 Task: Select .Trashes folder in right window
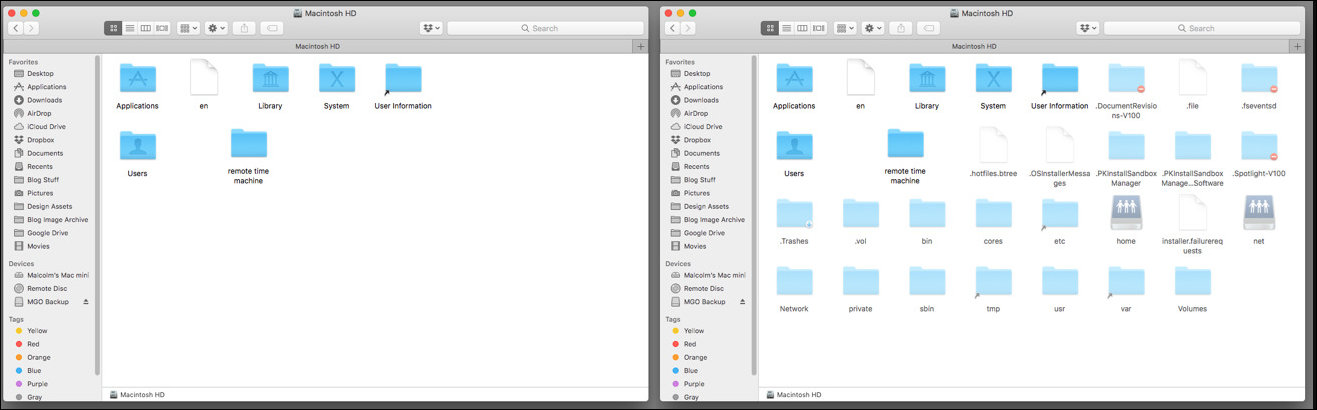click(x=794, y=214)
